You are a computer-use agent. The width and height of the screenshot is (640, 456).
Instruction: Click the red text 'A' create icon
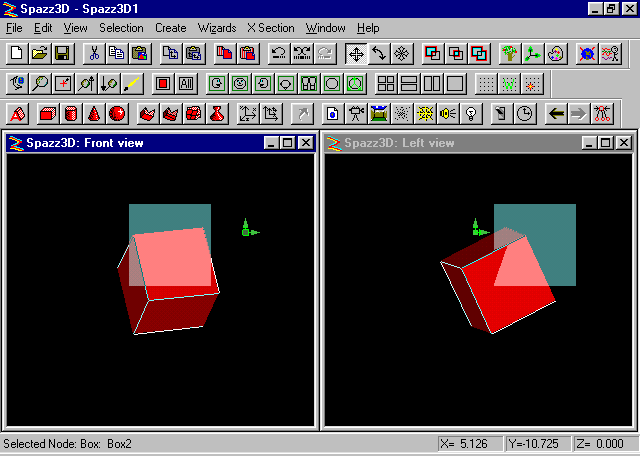tap(17, 114)
